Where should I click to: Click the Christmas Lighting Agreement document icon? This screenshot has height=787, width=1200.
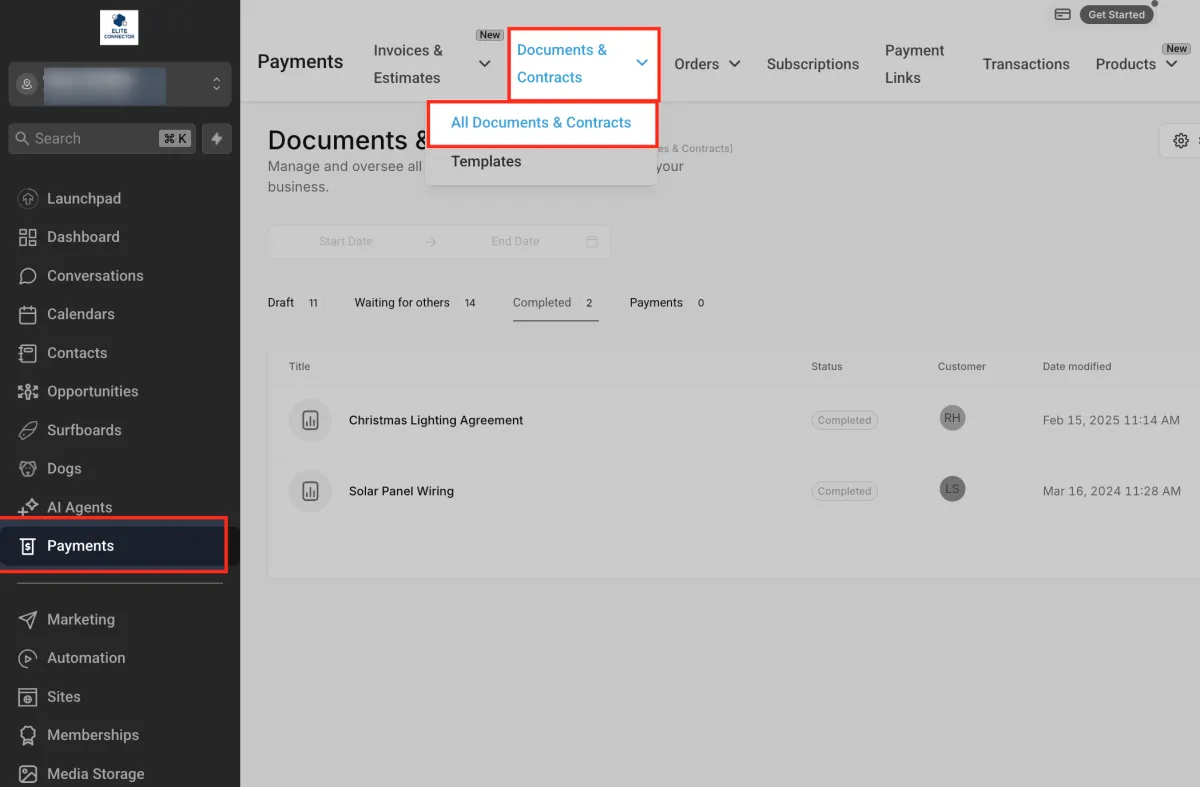[x=310, y=420]
